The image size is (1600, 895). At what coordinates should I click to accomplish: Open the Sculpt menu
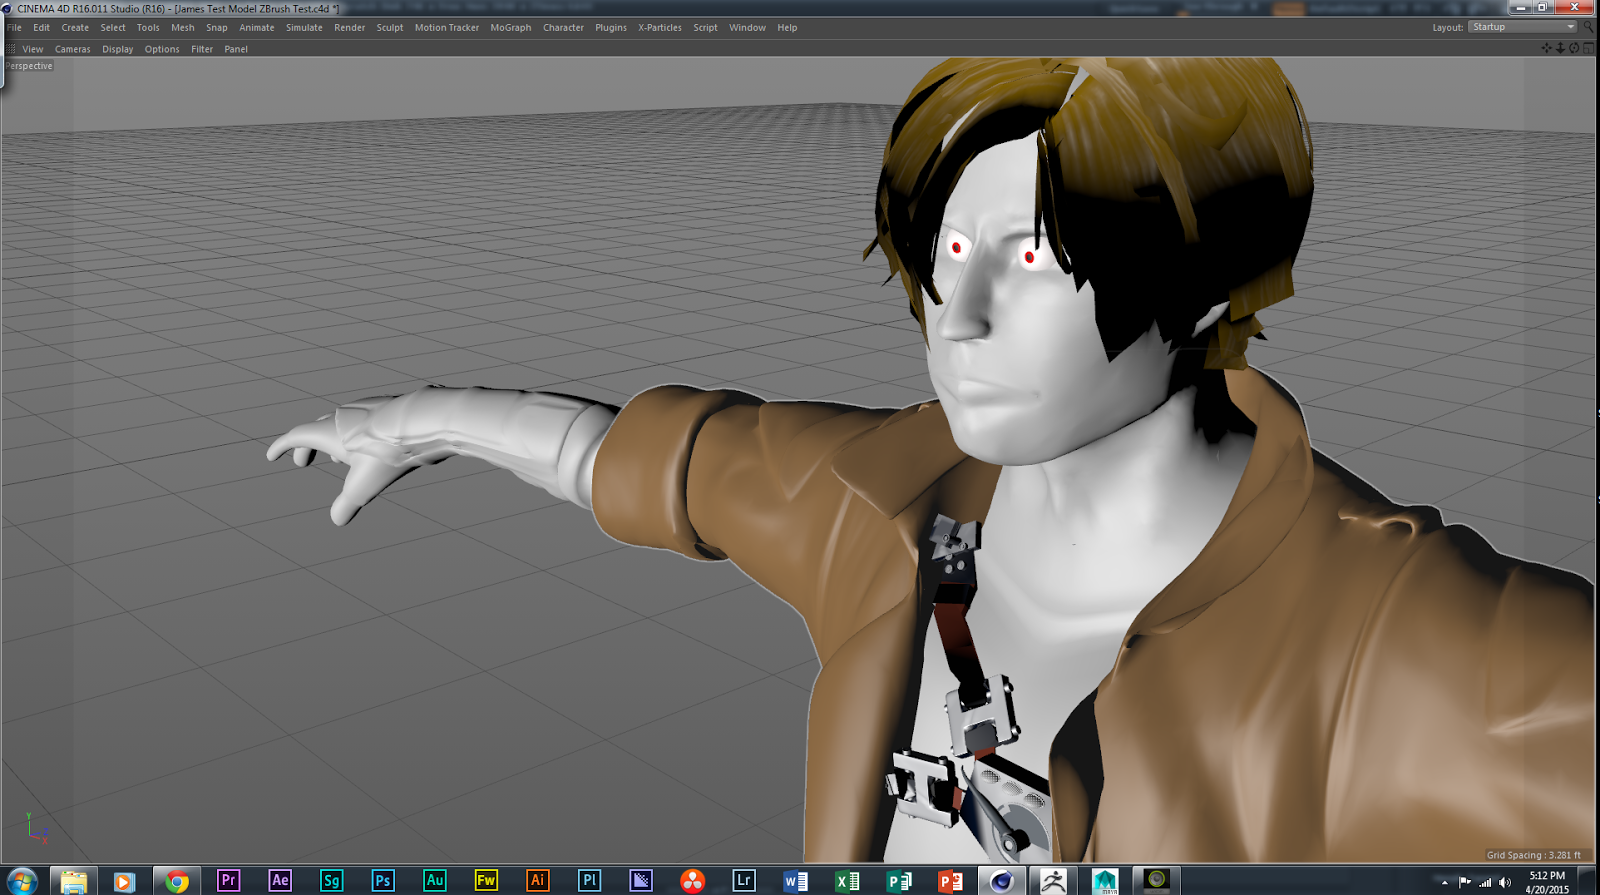(x=390, y=28)
